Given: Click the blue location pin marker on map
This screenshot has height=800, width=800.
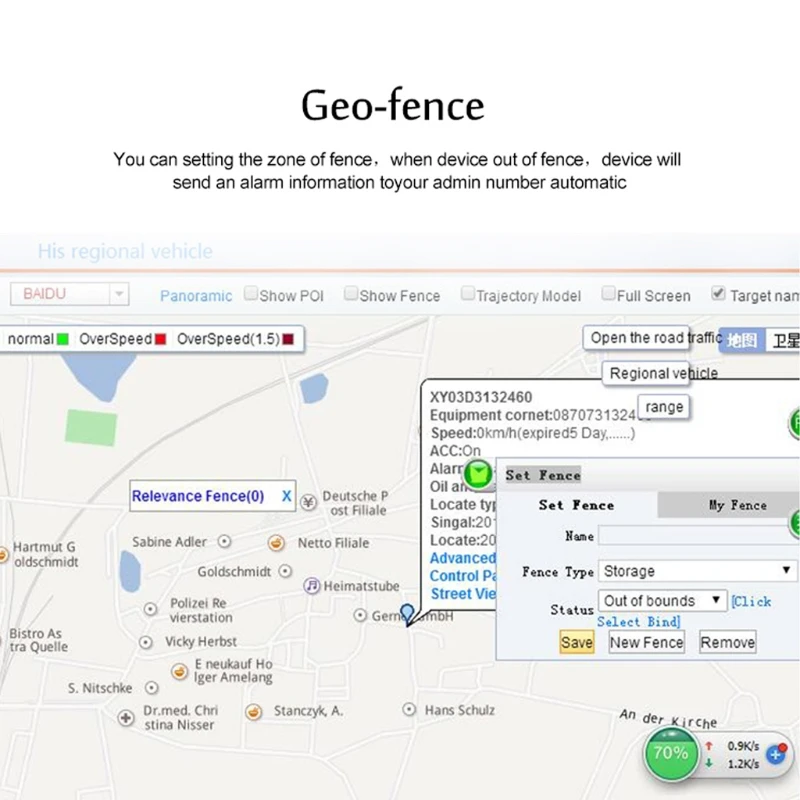Looking at the screenshot, I should point(407,613).
